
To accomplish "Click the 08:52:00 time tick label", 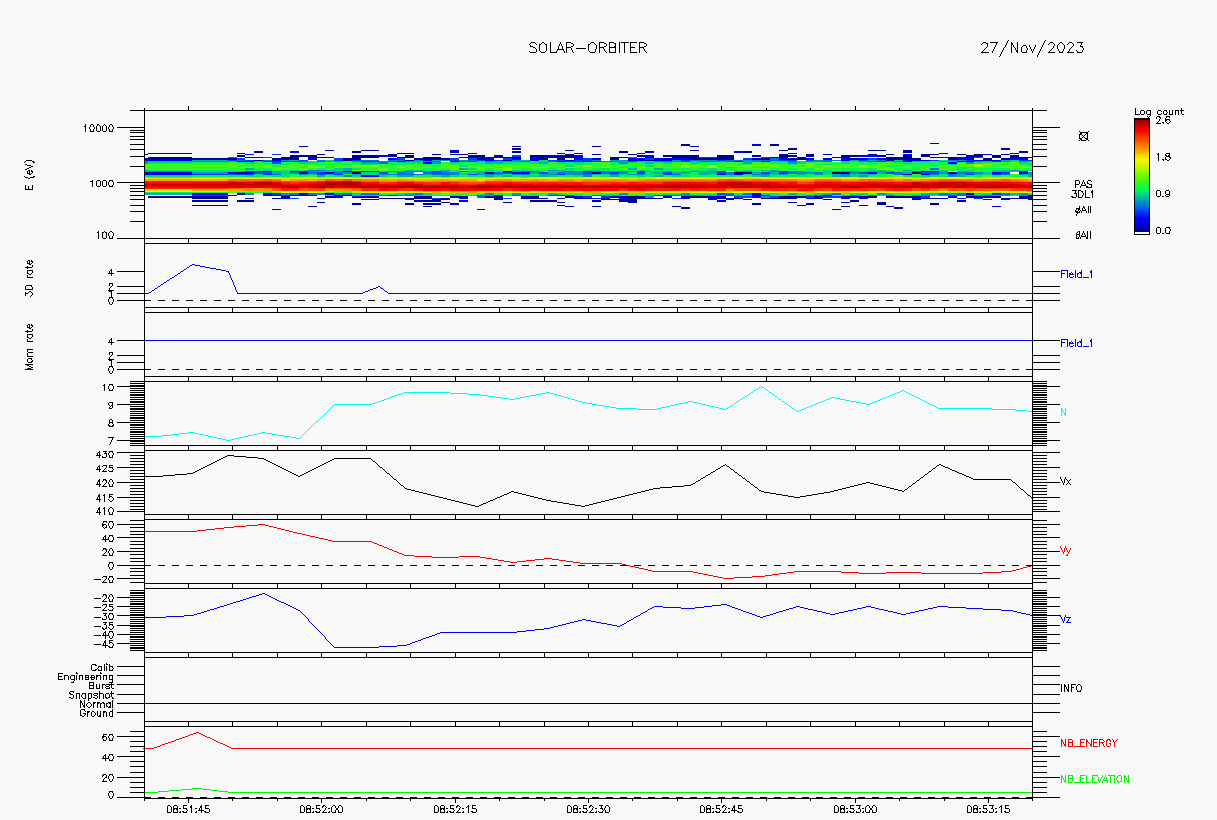I will [x=321, y=808].
